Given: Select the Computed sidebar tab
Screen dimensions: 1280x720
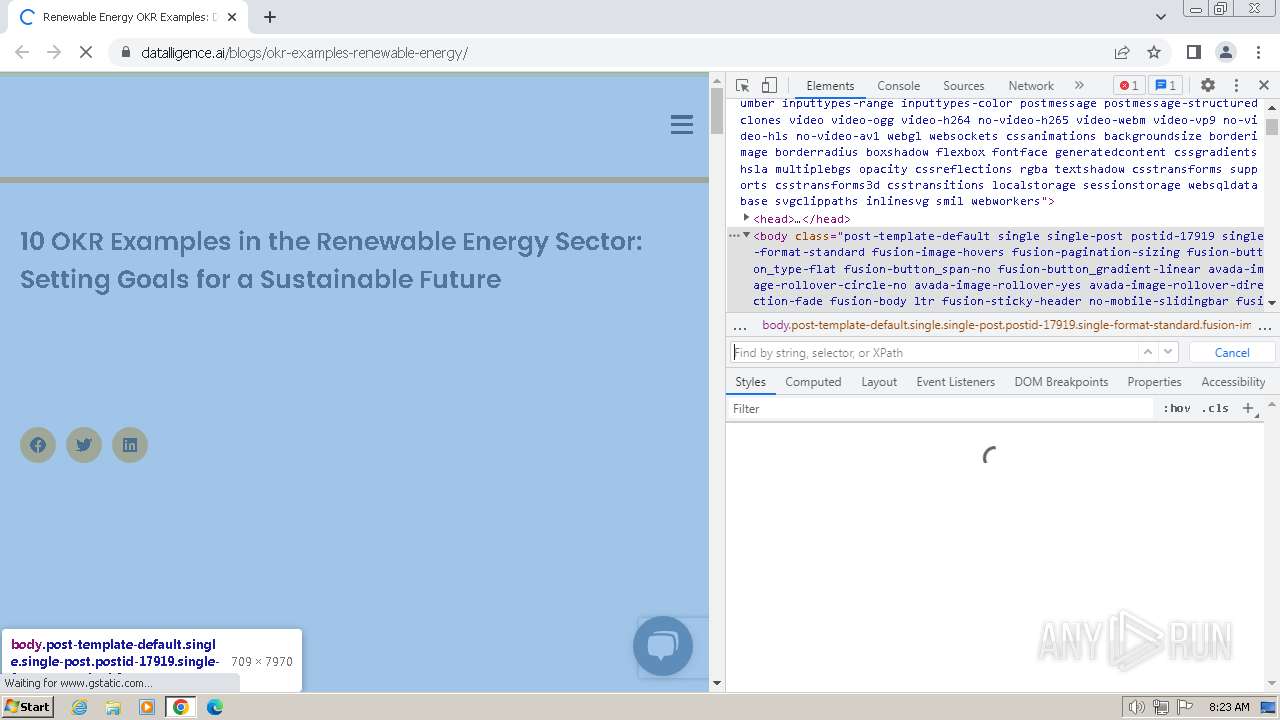Looking at the screenshot, I should tap(813, 382).
